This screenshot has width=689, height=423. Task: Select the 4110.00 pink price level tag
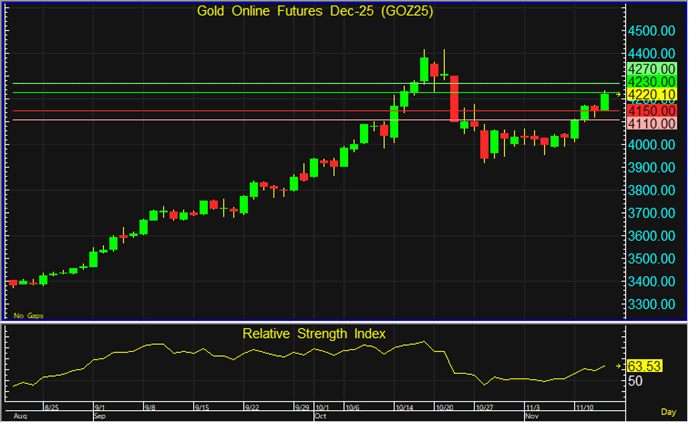pos(652,123)
